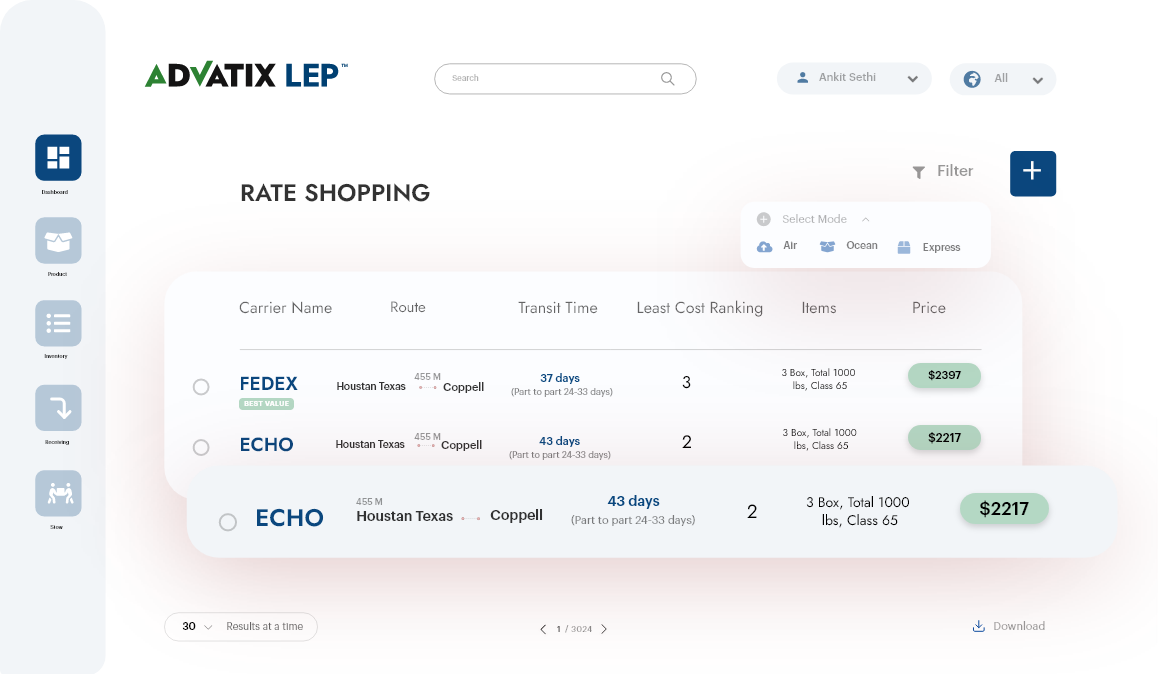Open the Filter funnel option

coord(942,171)
